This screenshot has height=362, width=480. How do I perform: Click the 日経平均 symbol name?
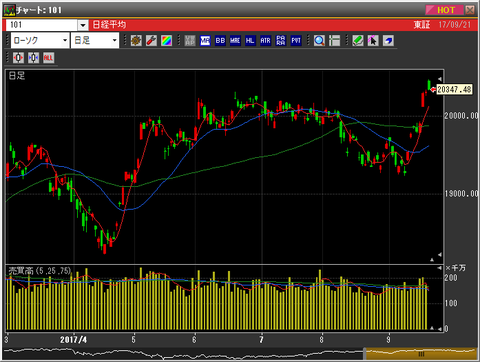coord(109,25)
